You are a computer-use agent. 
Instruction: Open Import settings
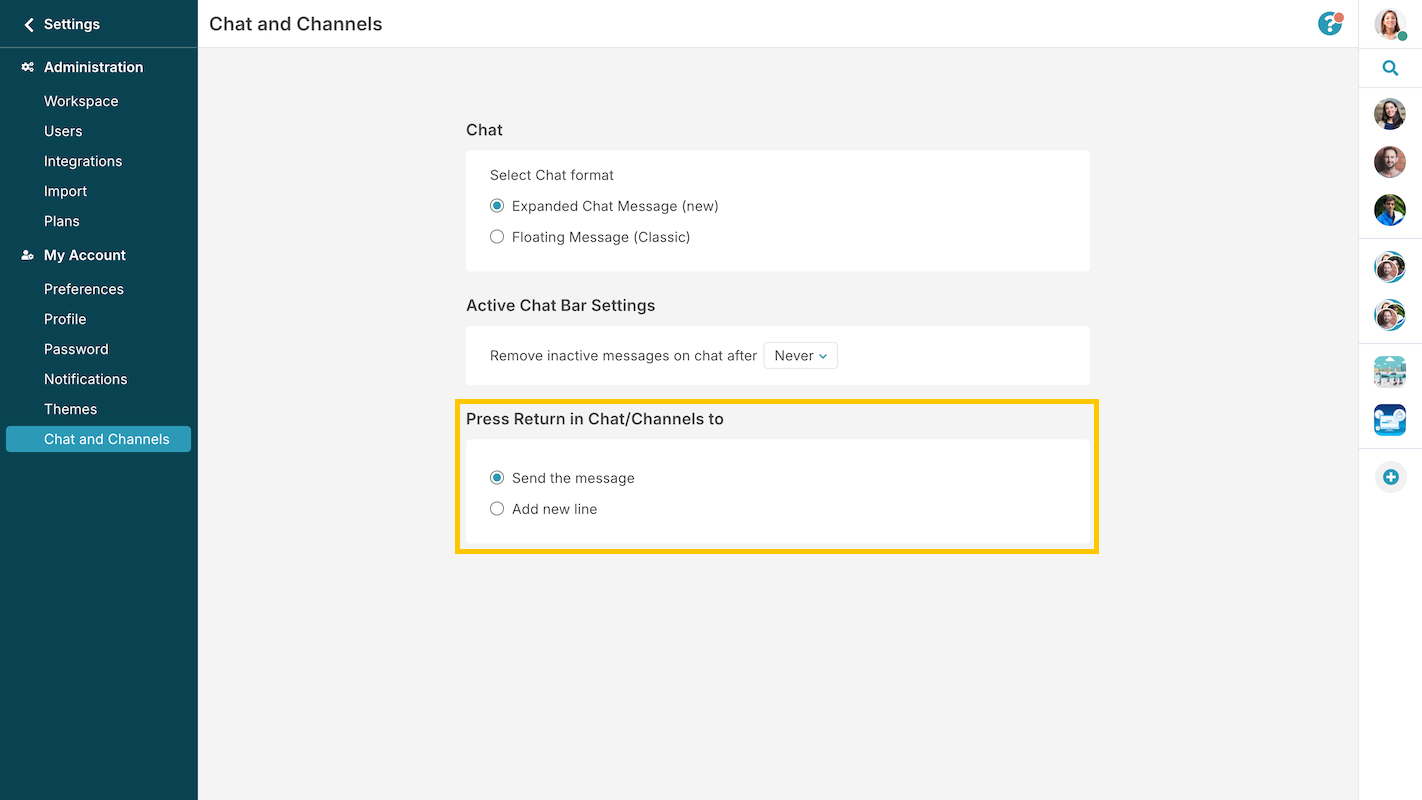(x=65, y=191)
